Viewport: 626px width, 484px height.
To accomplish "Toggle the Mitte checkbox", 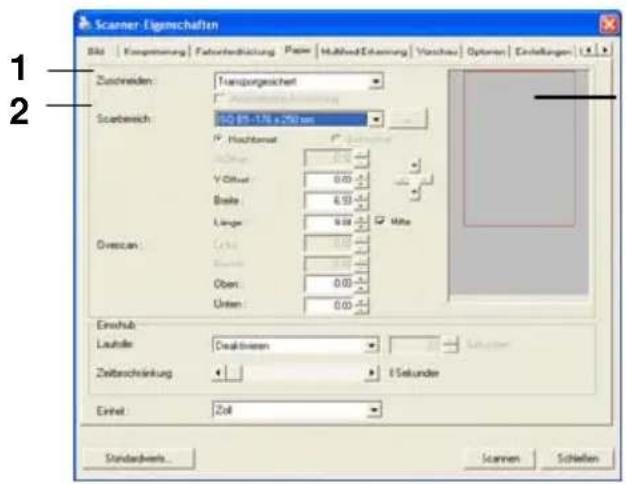I will [x=380, y=220].
